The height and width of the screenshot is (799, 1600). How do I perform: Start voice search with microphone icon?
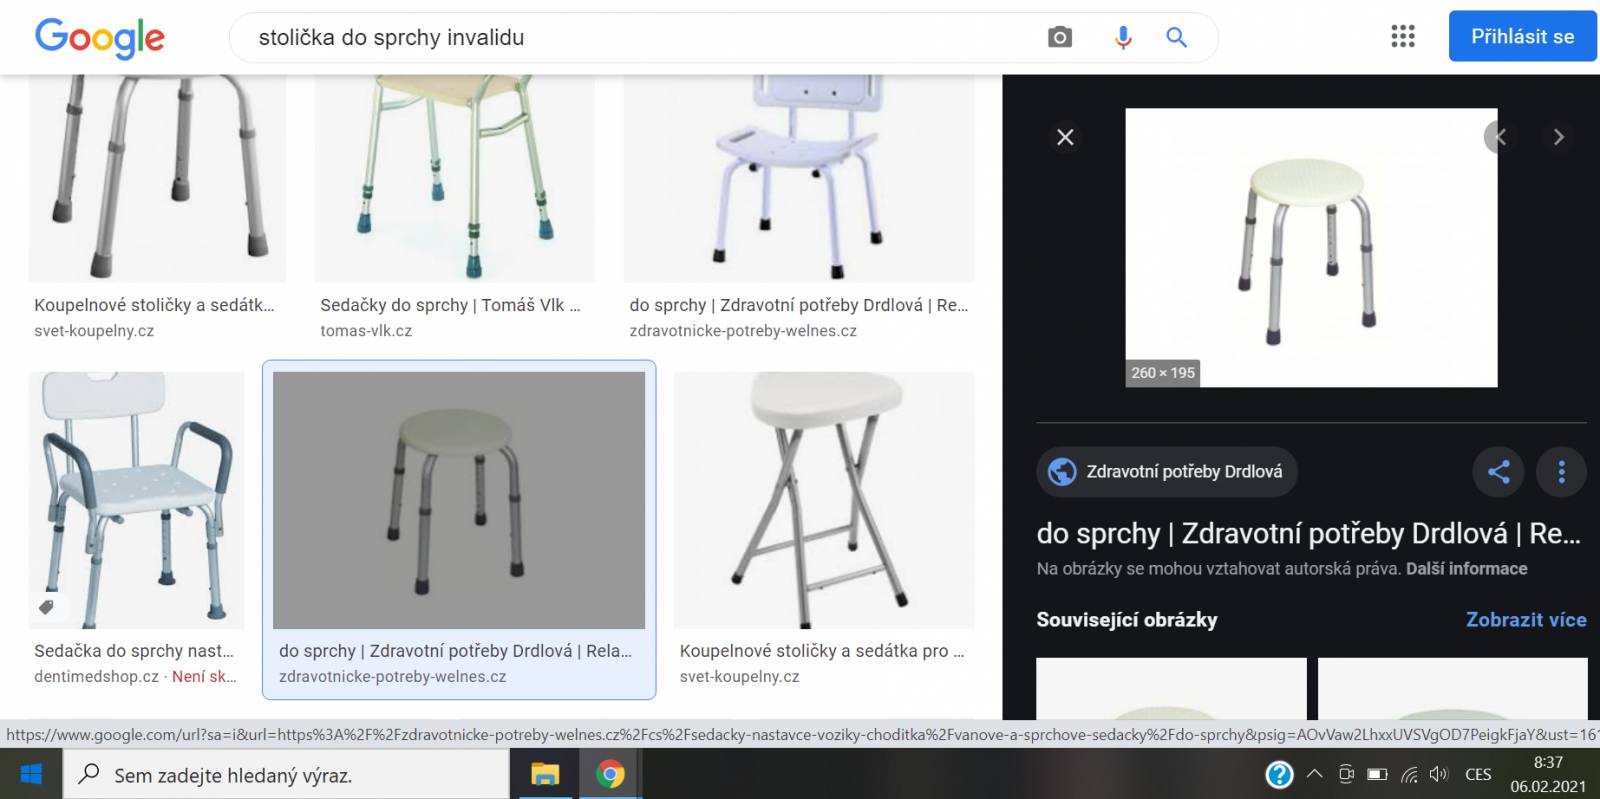pyautogui.click(x=1123, y=38)
